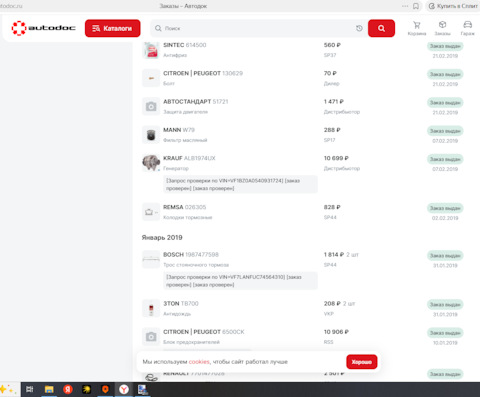Open the SINTEC 614500 antifreeze thumbnail
480x397 pixels.
151,50
